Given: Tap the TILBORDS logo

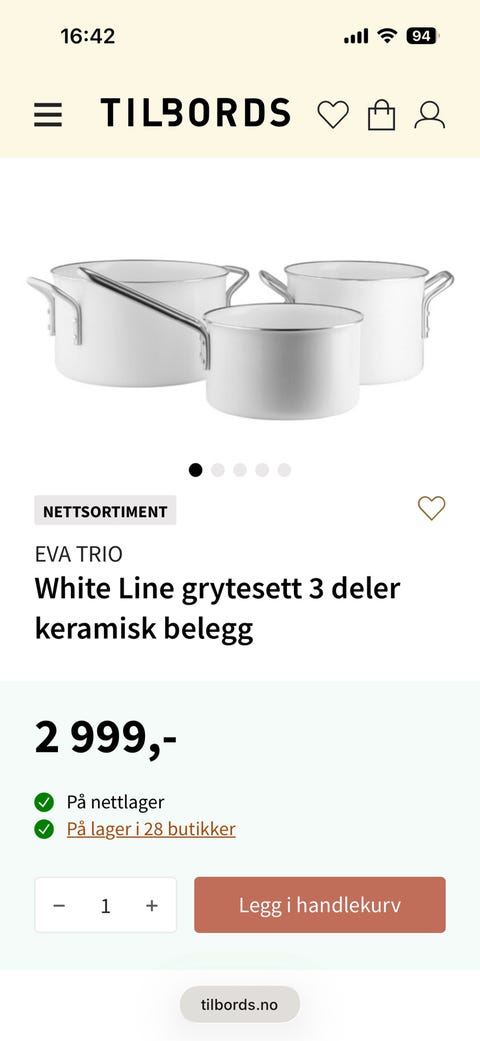Looking at the screenshot, I should click(x=196, y=113).
